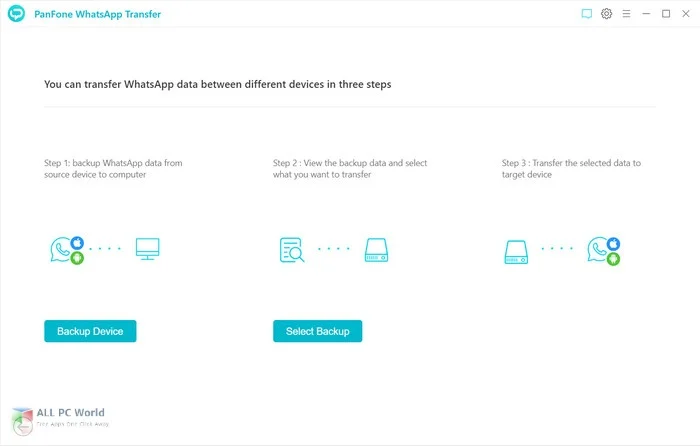This screenshot has height=446, width=700.
Task: Click the Step 3 WhatsApp target device icon
Action: (x=604, y=251)
